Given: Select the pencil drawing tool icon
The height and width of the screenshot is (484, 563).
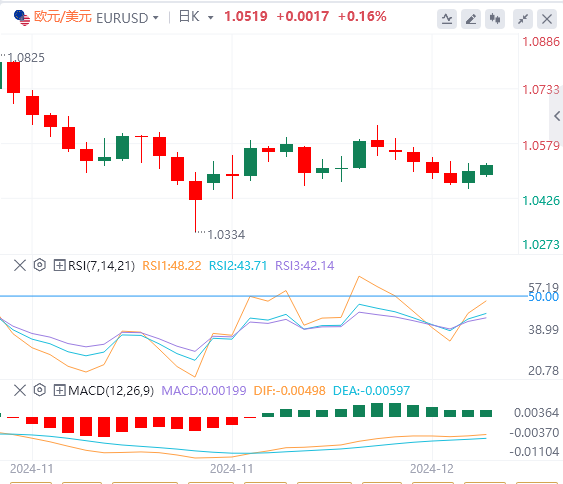Looking at the screenshot, I should coord(471,19).
